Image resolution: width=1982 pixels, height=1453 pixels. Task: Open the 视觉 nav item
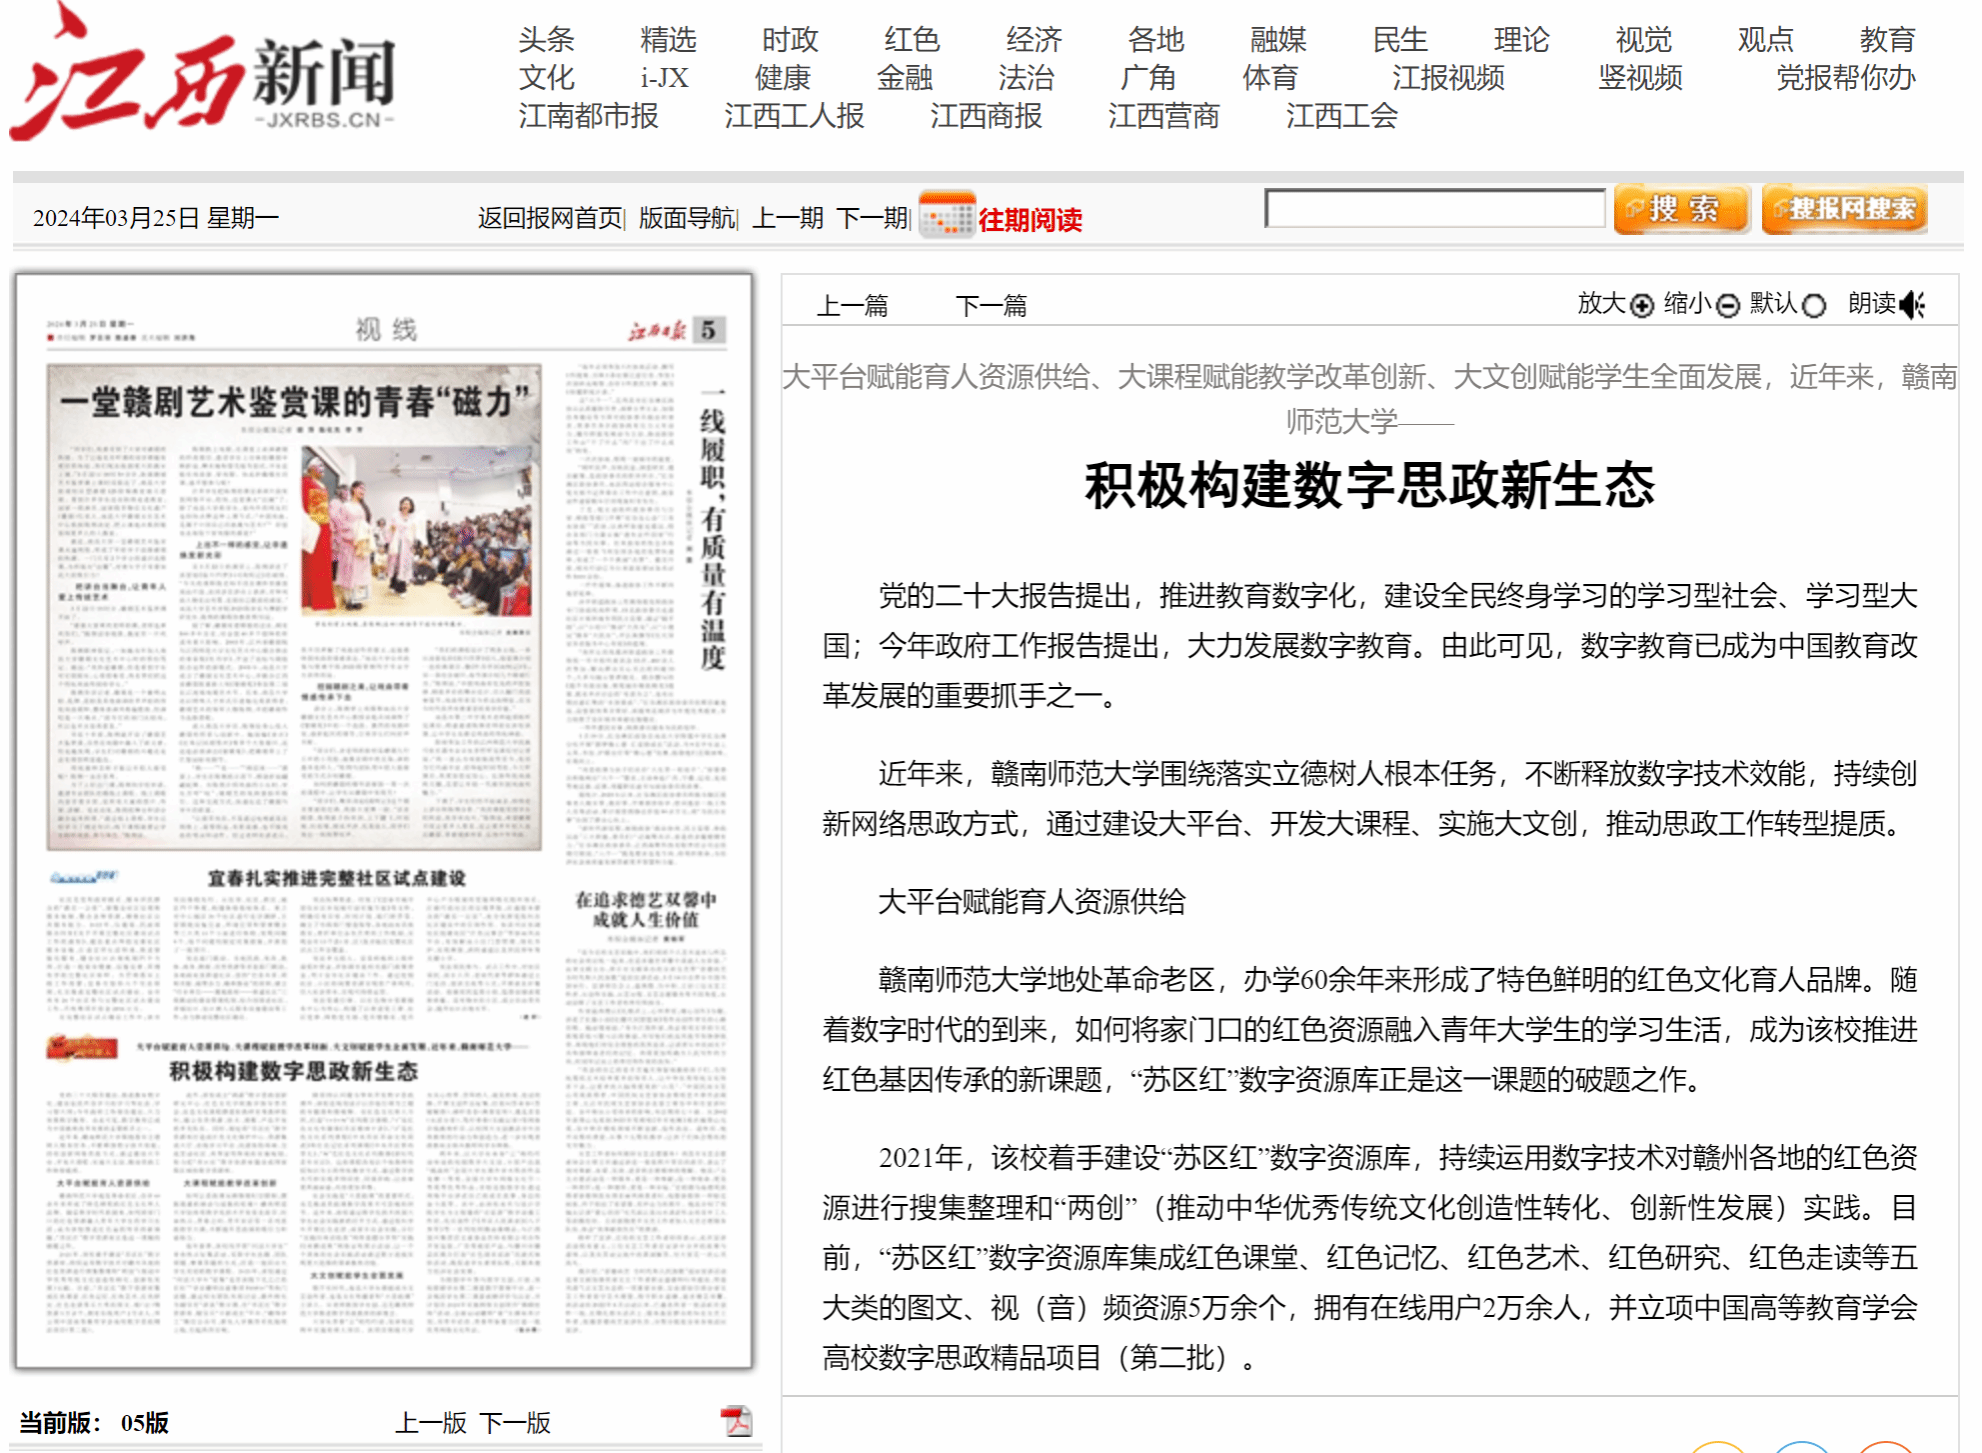coord(1644,40)
